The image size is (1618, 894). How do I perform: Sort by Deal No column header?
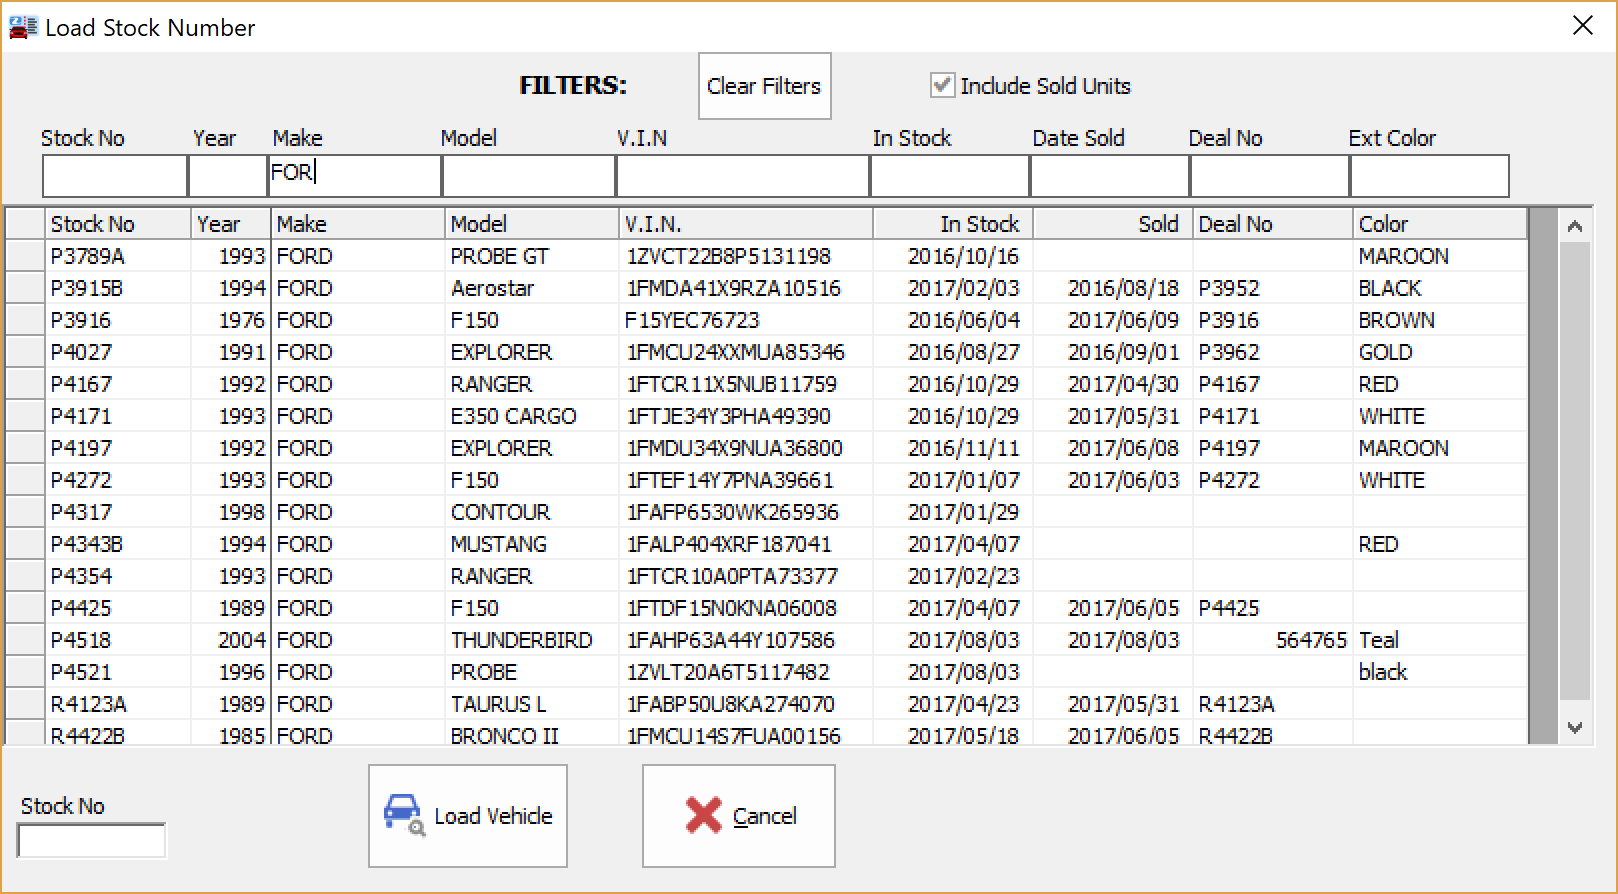click(x=1273, y=224)
